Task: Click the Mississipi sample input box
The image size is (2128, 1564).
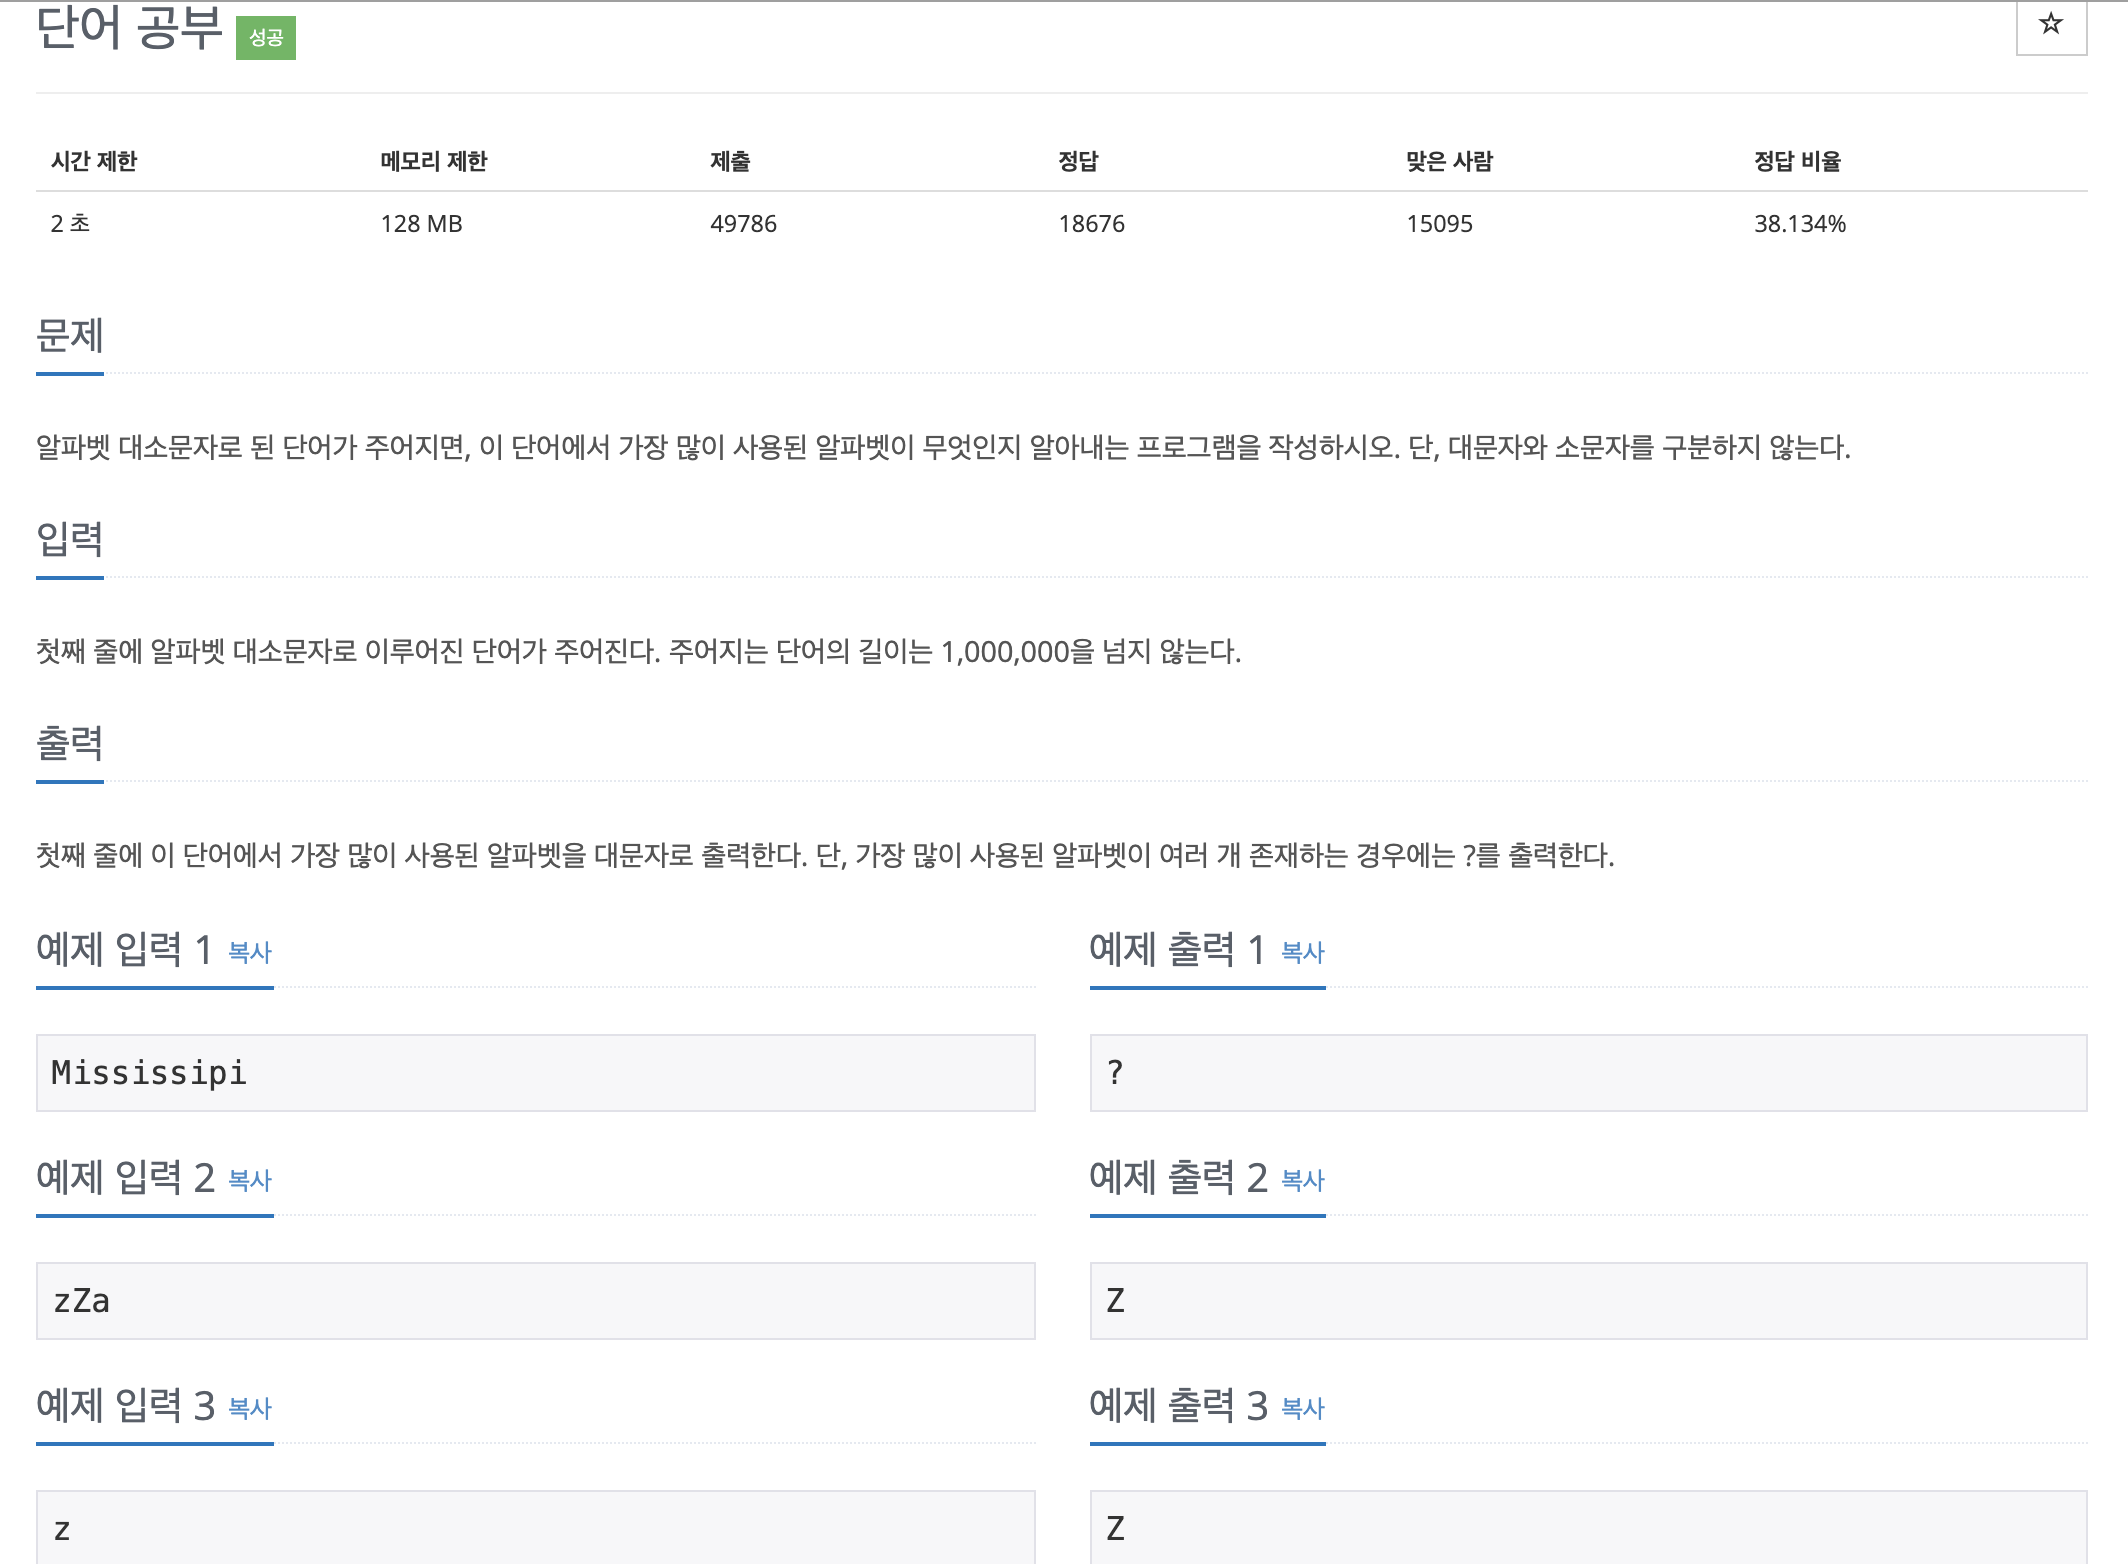Action: 535,1073
